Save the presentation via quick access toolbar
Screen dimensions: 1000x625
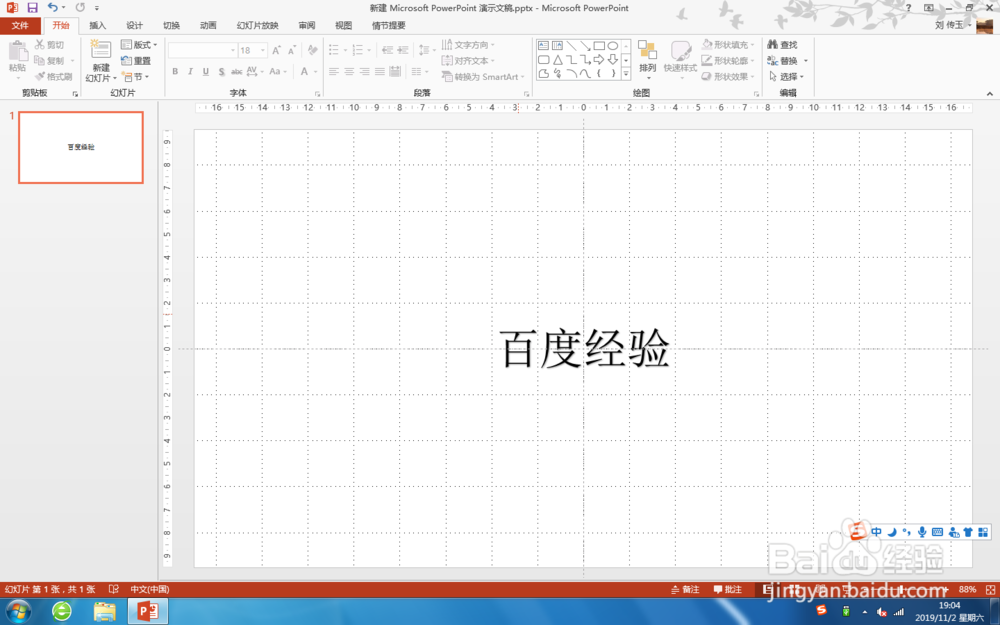pos(32,8)
